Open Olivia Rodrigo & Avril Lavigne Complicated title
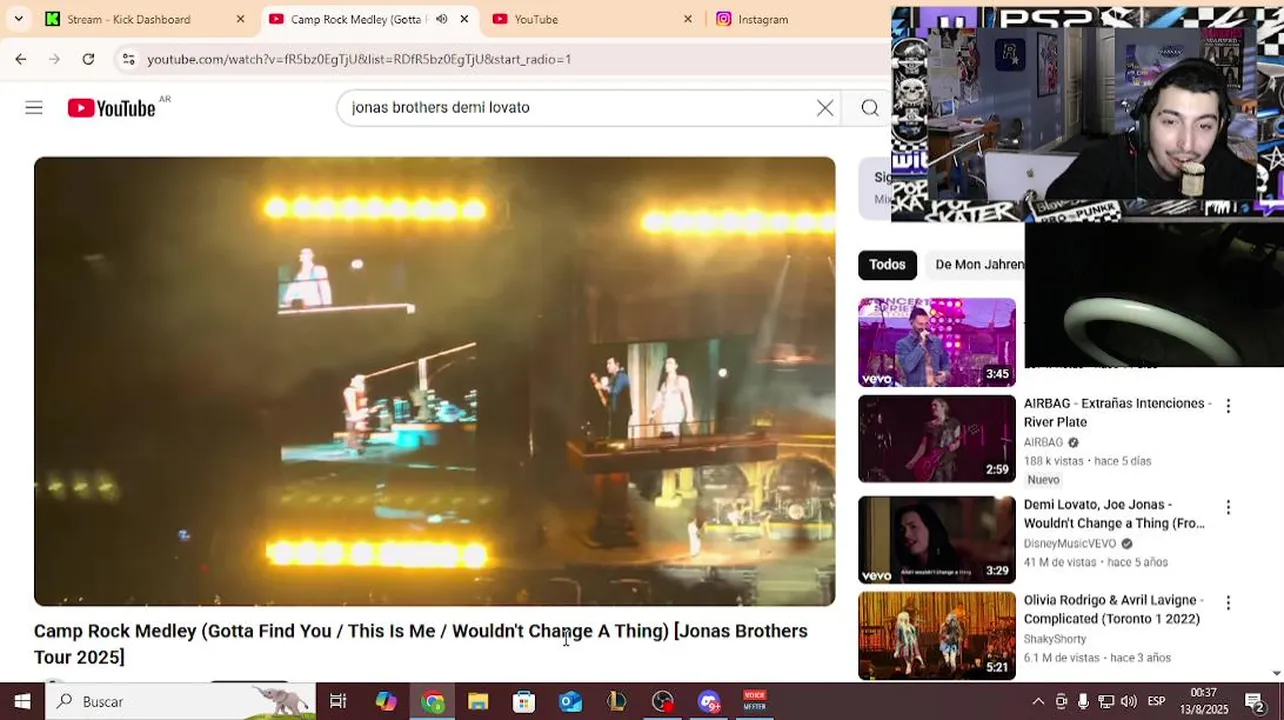 pos(1112,609)
